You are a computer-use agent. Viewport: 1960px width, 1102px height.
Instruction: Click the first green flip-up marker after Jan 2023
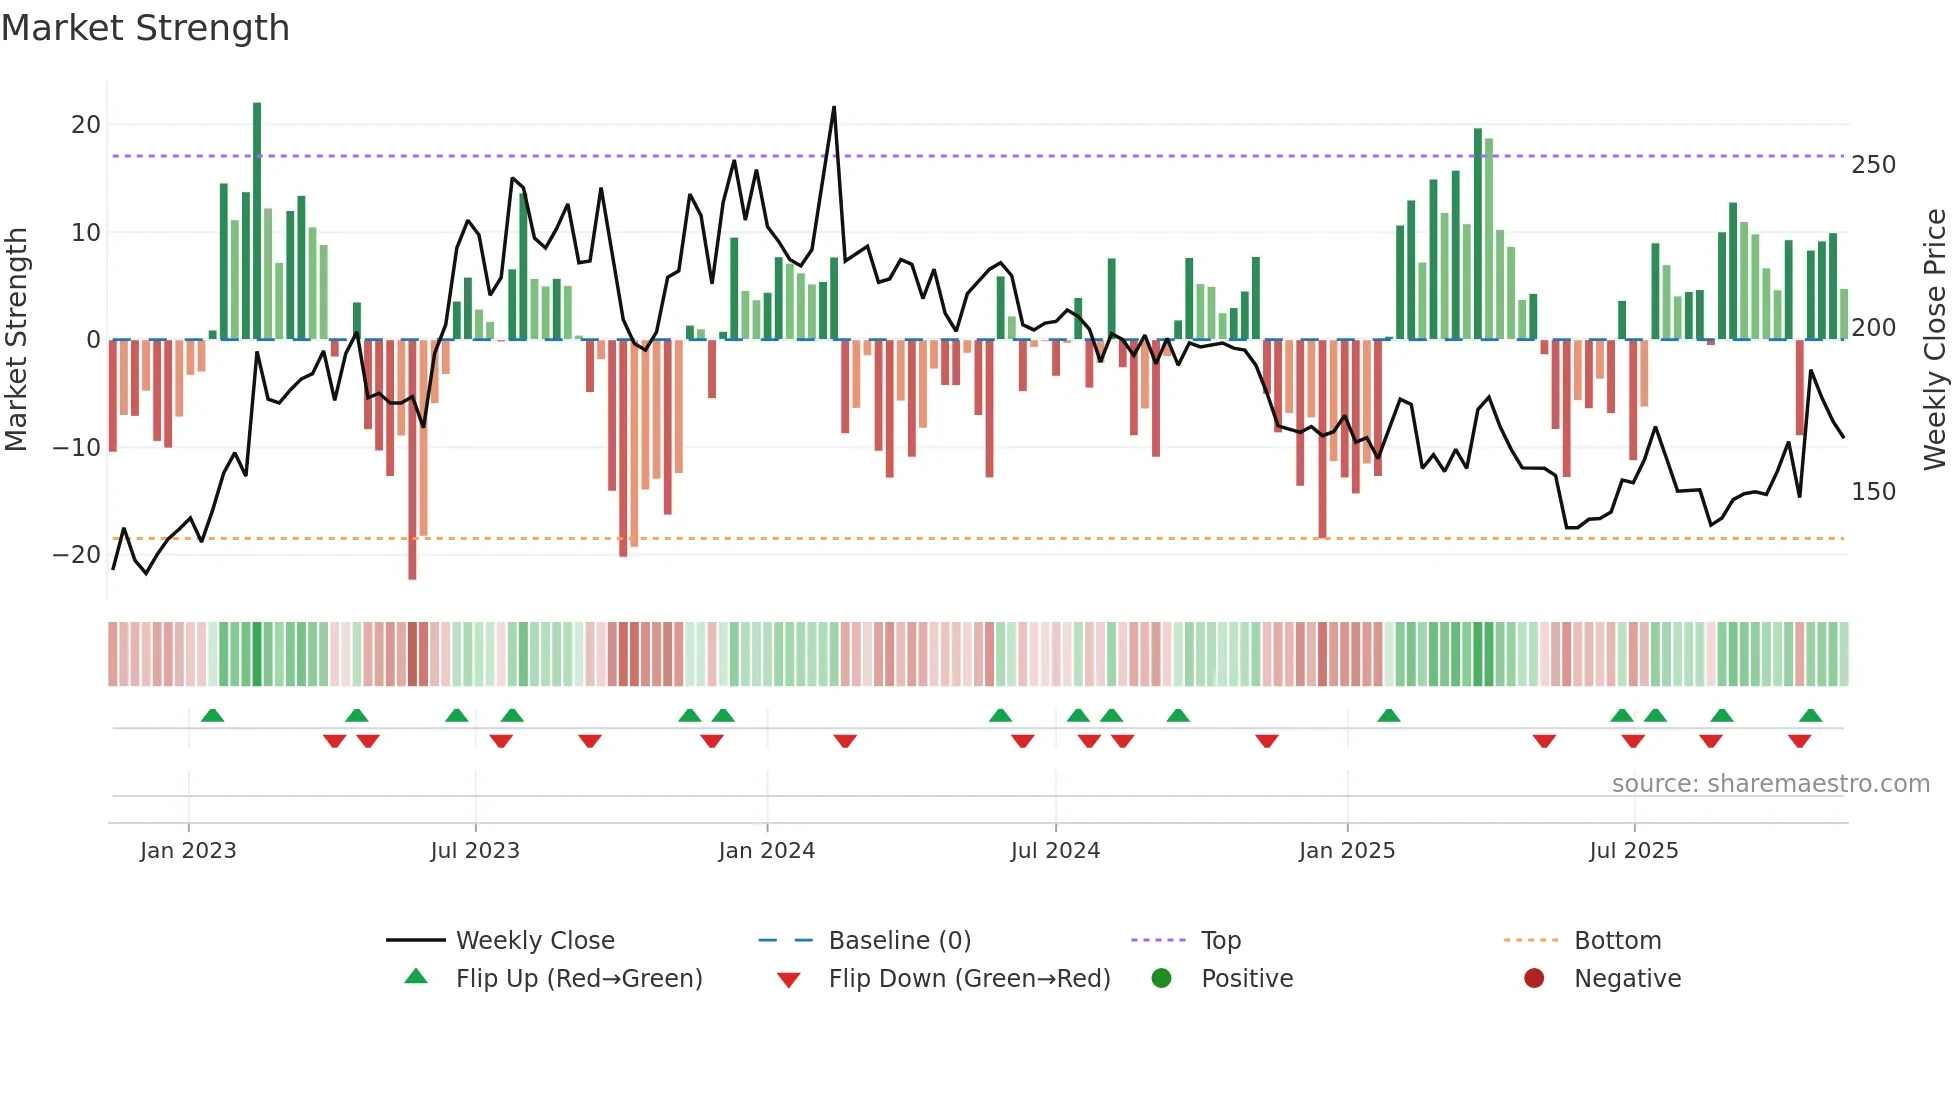[212, 715]
